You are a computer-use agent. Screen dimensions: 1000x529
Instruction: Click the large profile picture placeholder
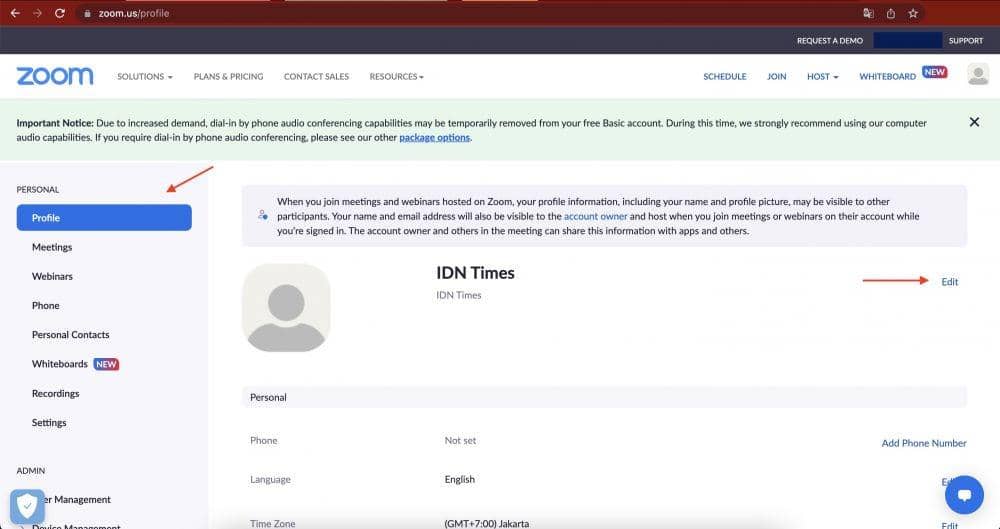click(286, 308)
